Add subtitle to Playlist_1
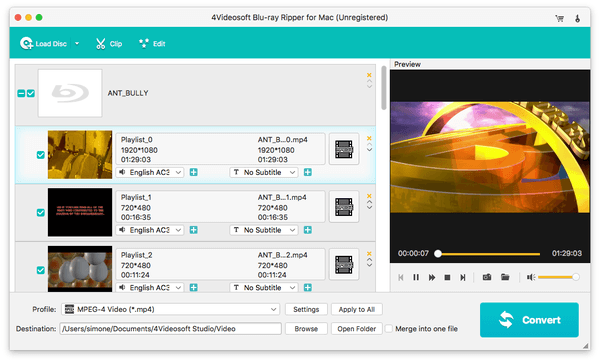 pos(308,230)
